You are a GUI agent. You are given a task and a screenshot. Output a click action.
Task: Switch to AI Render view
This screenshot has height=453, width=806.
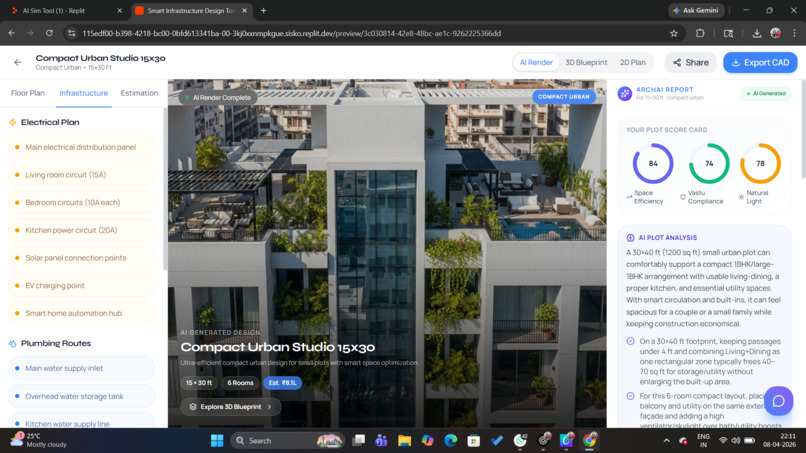click(536, 62)
